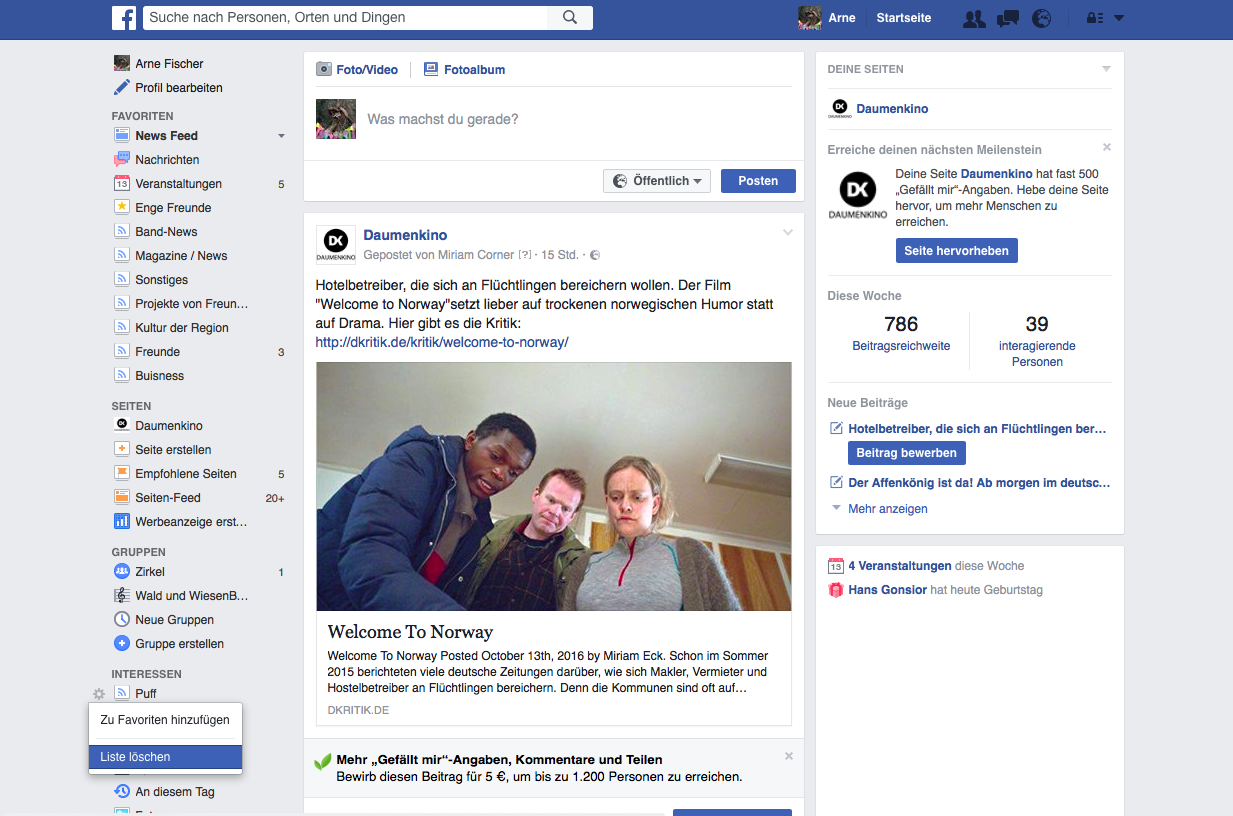Screen dimensions: 1233x816
Task: Click the gear icon beside Puff
Action: click(x=98, y=694)
